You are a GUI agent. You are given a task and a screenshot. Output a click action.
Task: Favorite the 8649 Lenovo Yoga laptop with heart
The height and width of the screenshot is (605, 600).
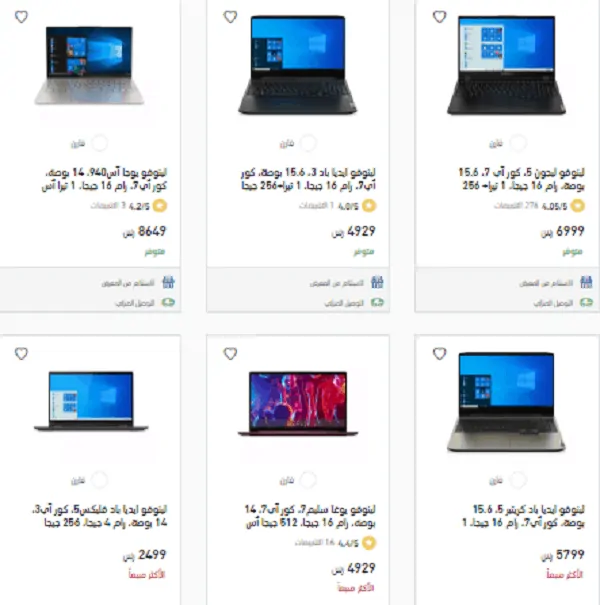(21, 17)
